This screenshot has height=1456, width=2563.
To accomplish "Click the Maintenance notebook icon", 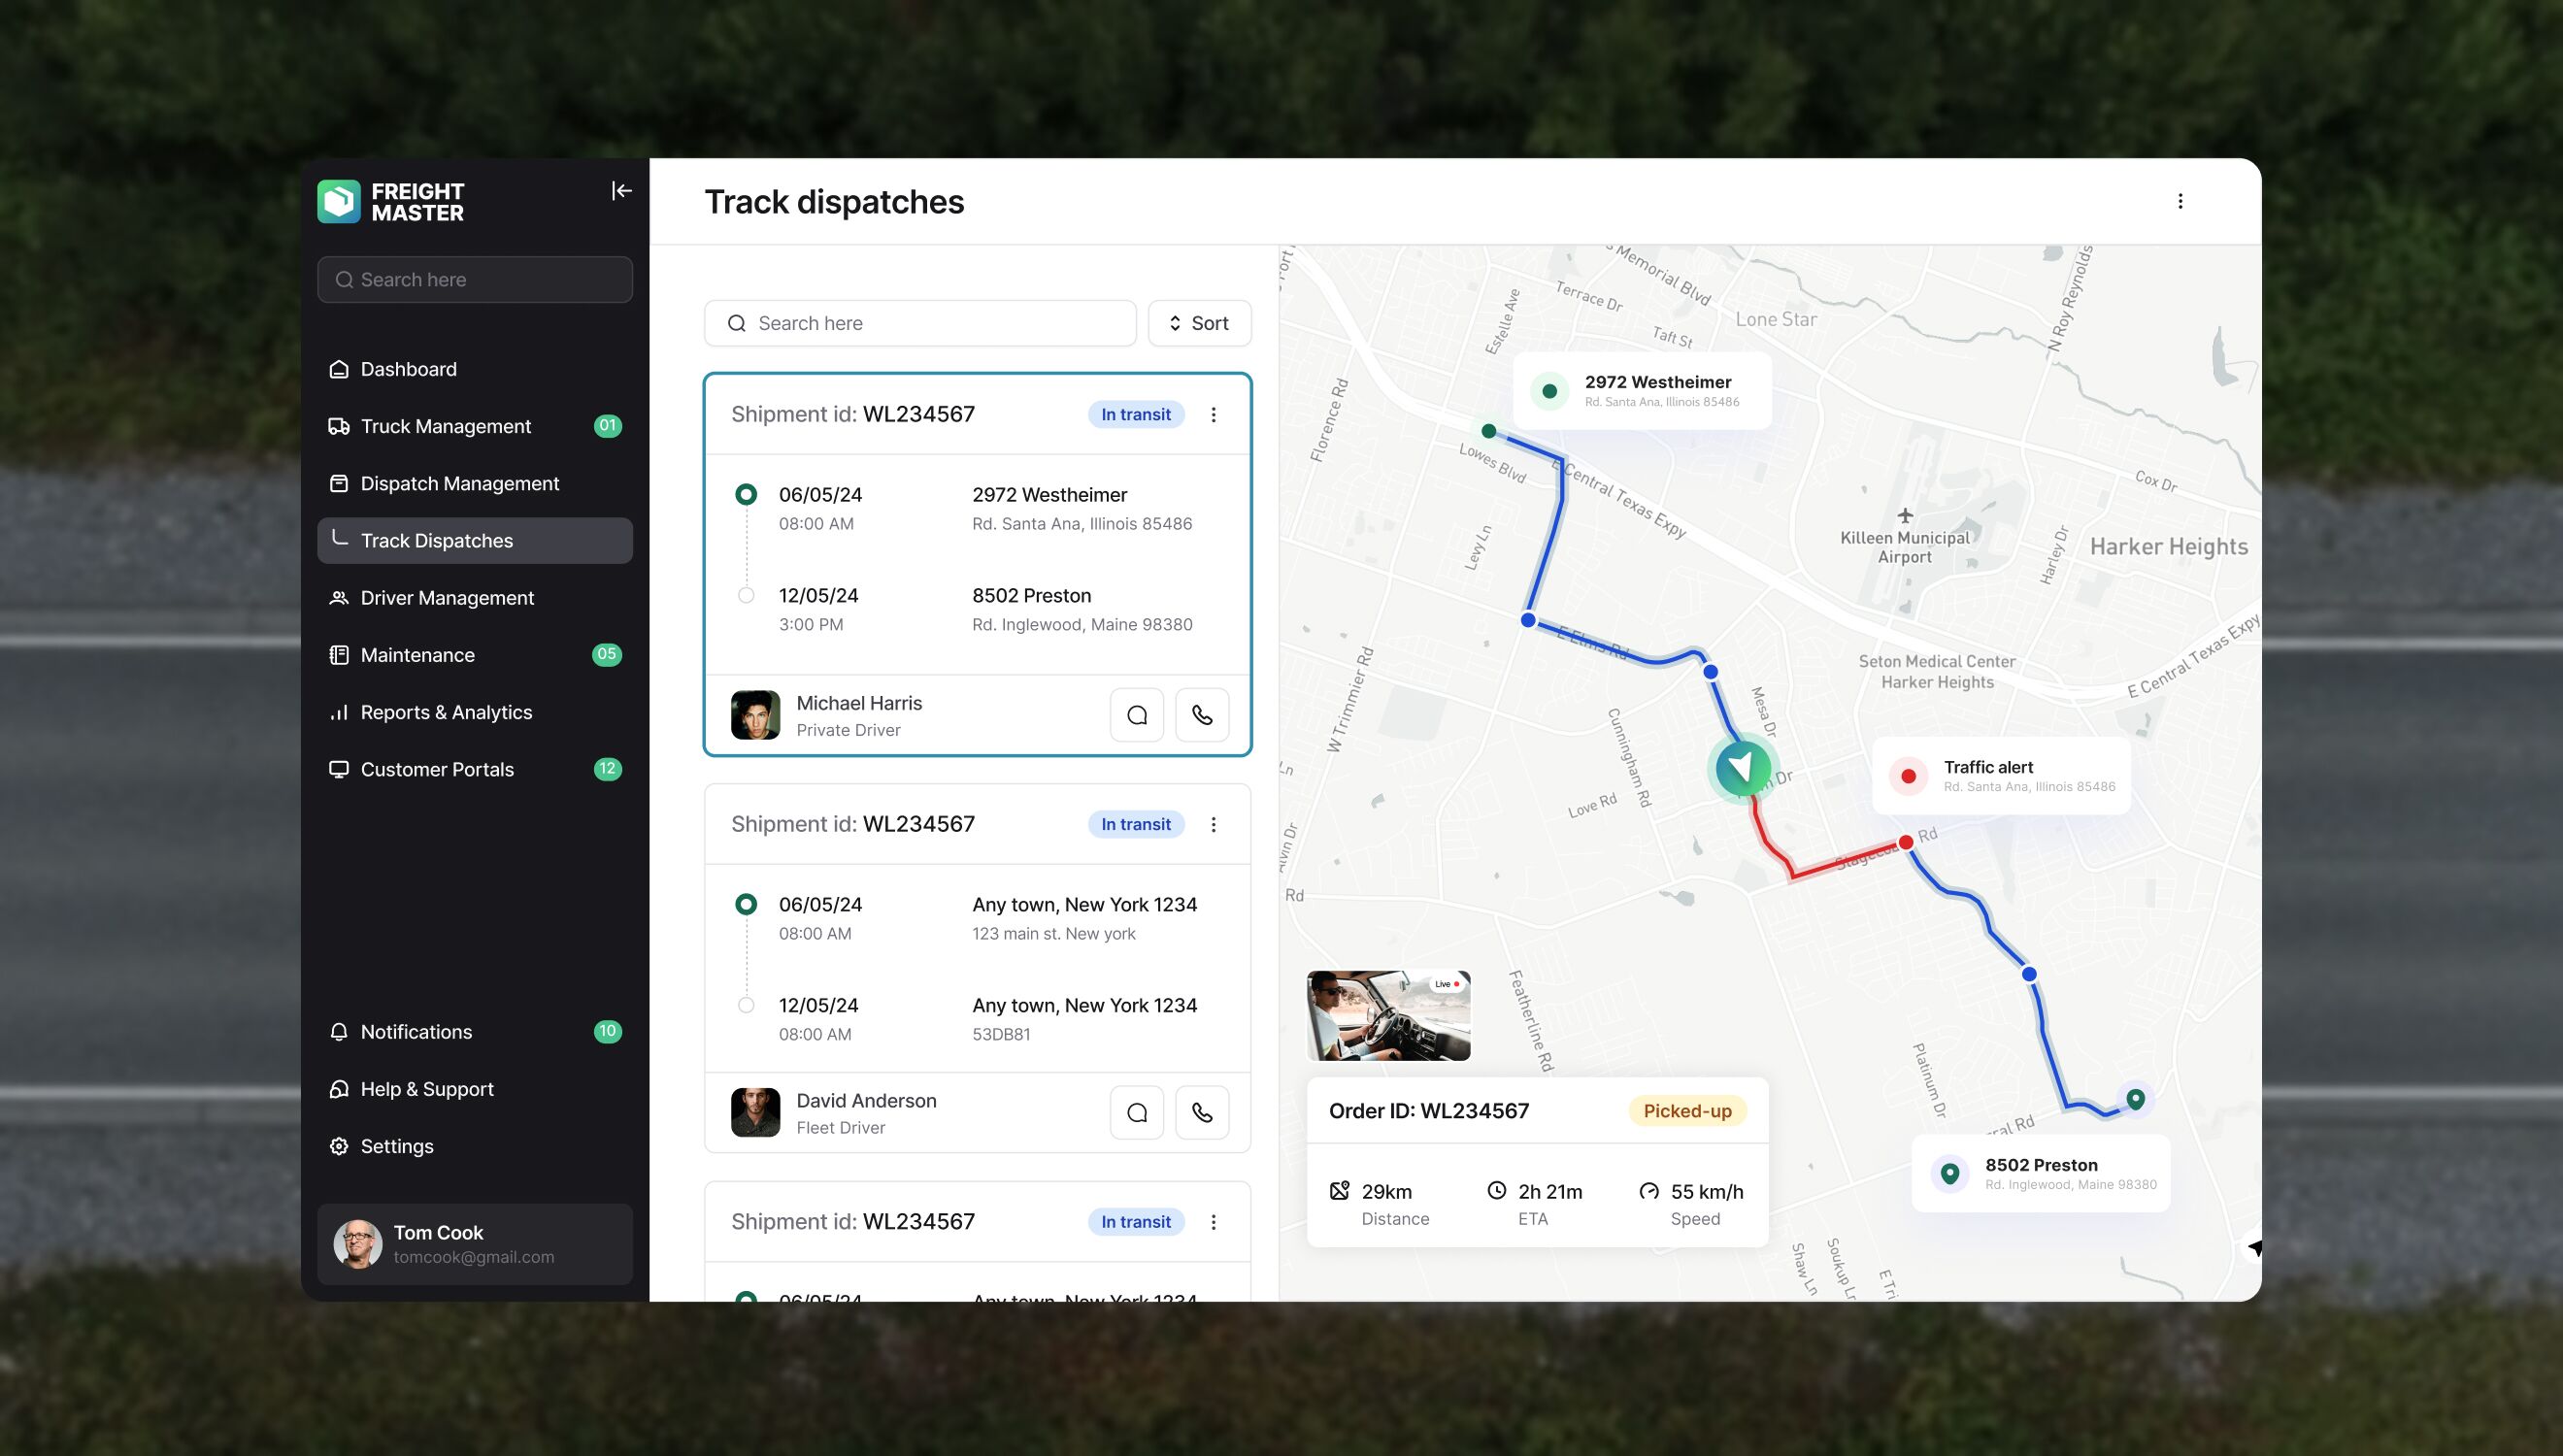I will tap(339, 654).
